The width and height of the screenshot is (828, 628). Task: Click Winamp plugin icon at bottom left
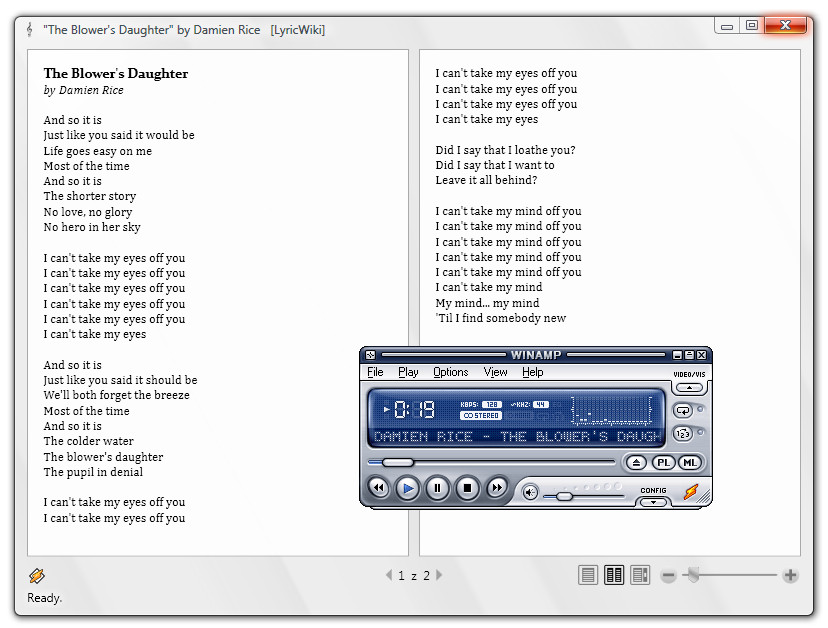click(36, 575)
